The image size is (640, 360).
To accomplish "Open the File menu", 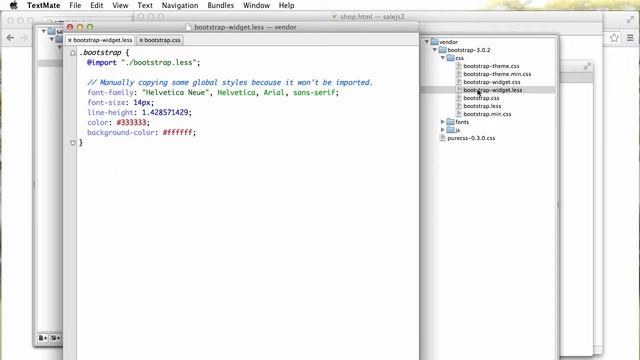I will coord(75,5).
